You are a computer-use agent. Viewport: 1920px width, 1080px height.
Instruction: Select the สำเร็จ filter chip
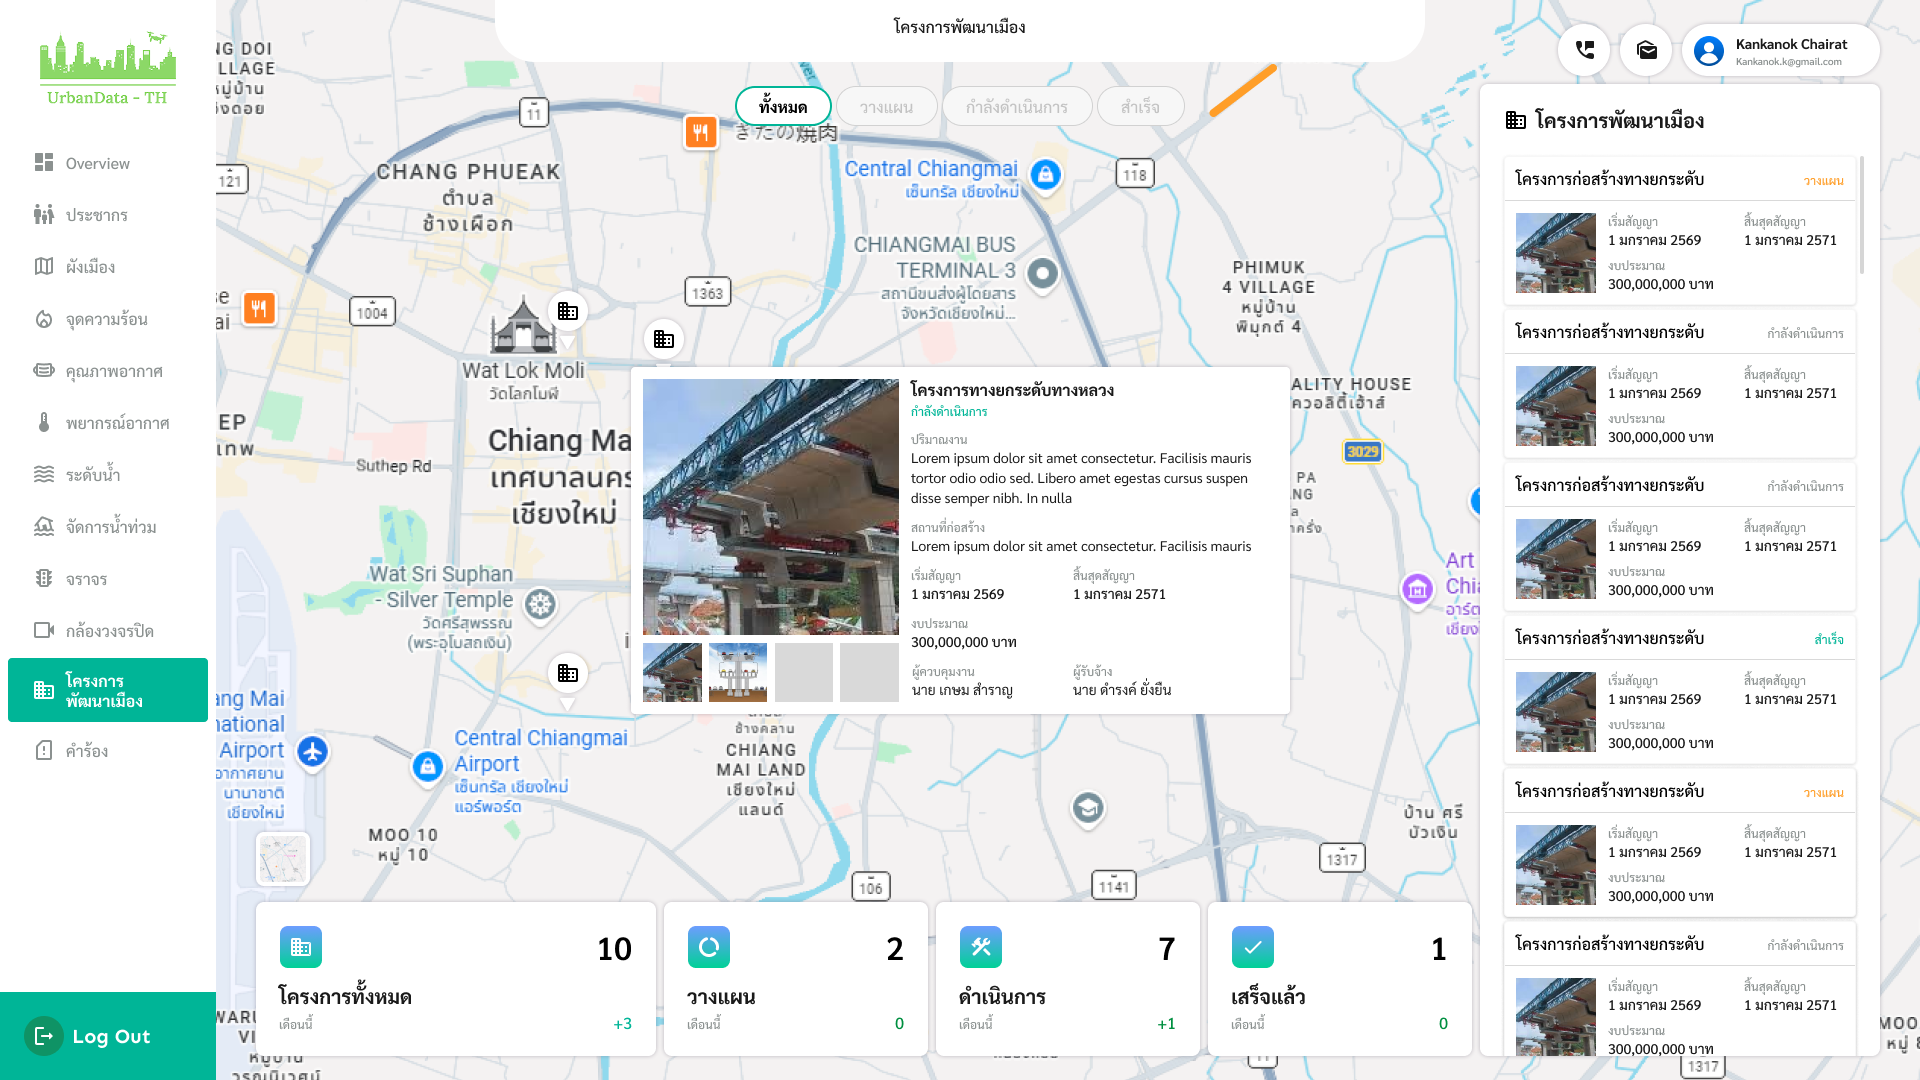pos(1140,106)
